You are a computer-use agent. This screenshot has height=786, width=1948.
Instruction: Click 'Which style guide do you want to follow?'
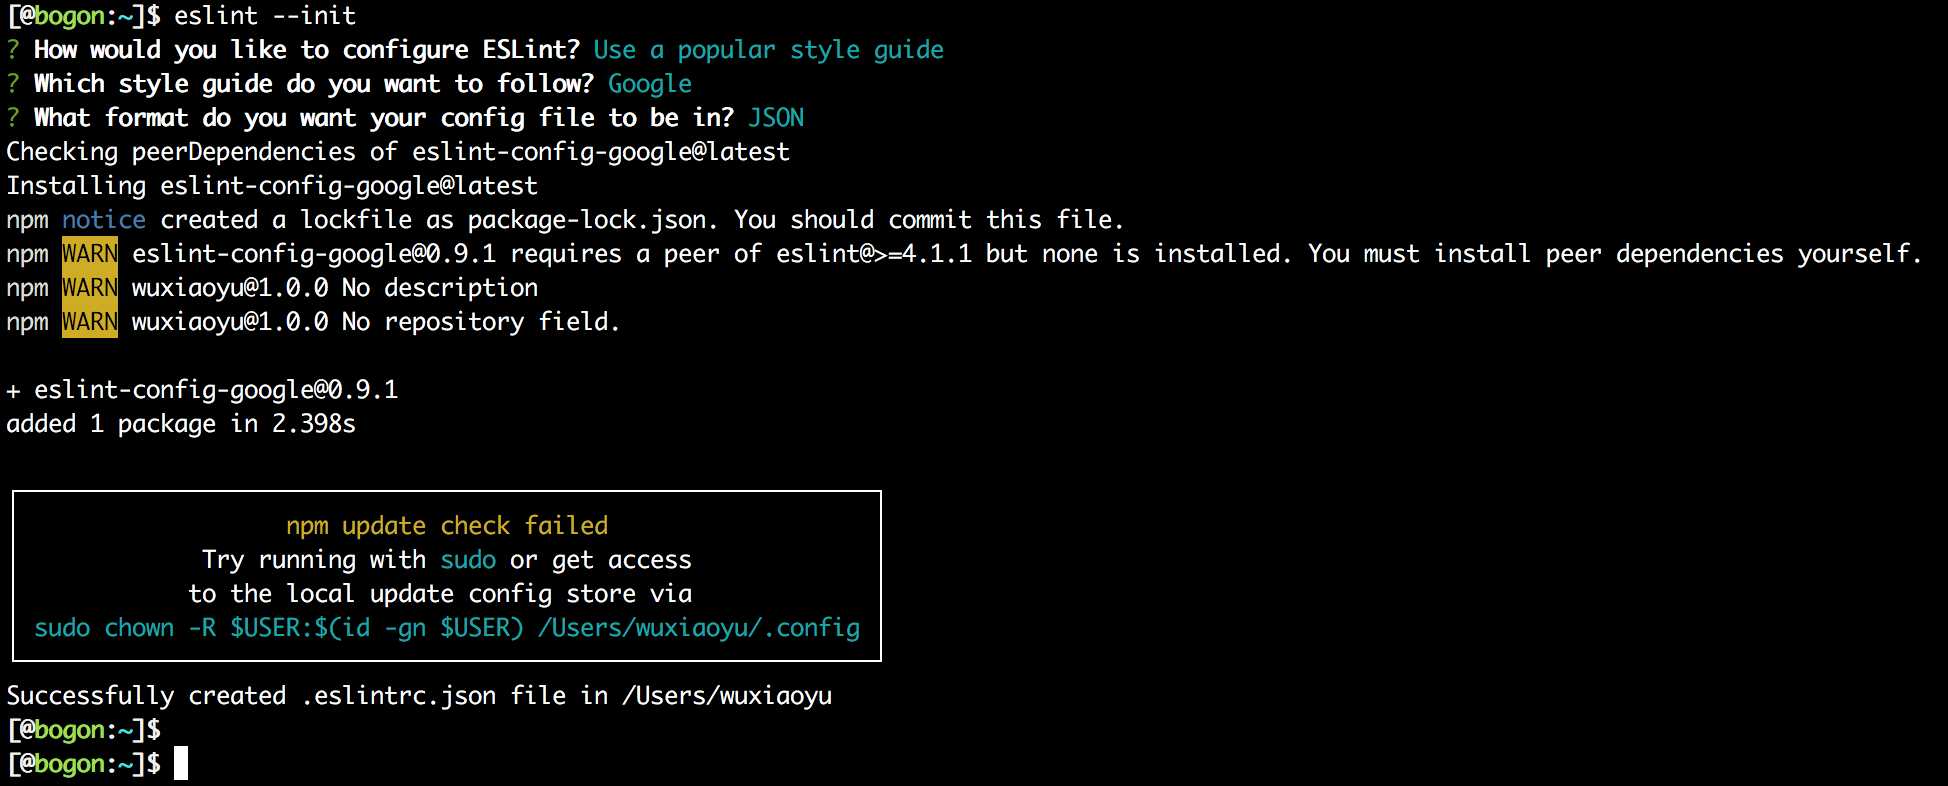tap(314, 84)
